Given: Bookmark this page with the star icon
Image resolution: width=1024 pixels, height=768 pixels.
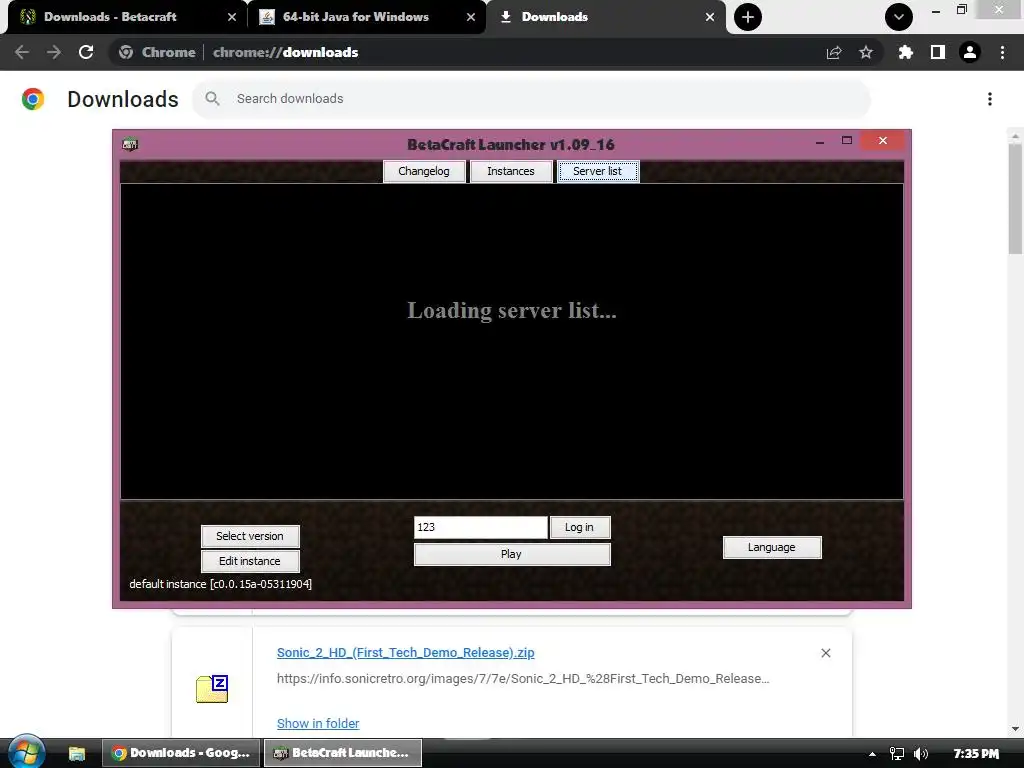Looking at the screenshot, I should pos(866,52).
